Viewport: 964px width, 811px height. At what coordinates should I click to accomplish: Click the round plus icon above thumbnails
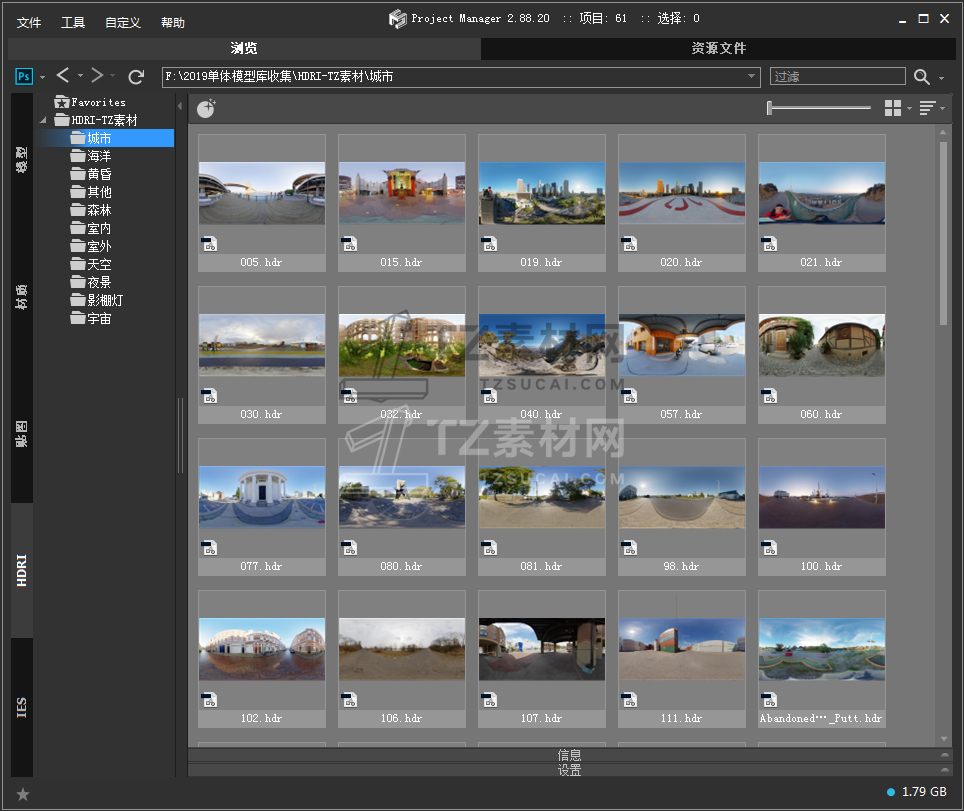click(206, 109)
